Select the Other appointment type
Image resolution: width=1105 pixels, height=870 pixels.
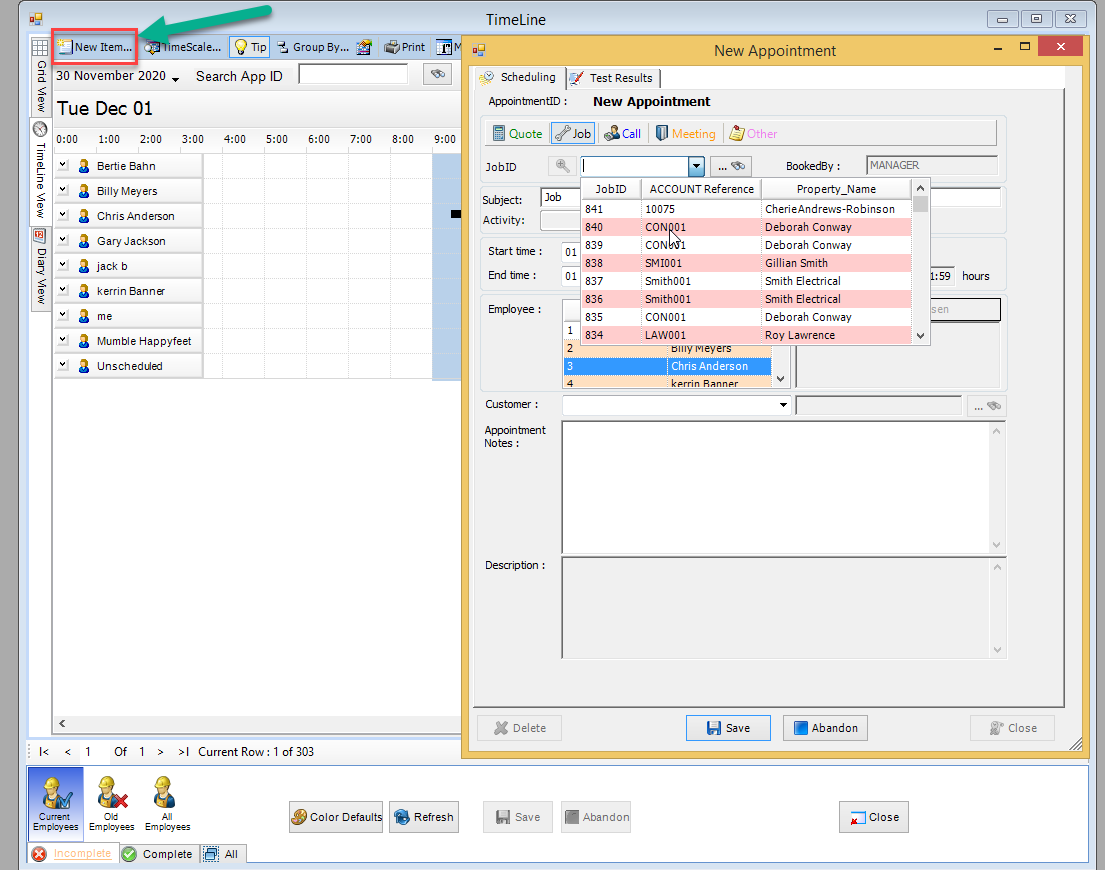pyautogui.click(x=753, y=133)
